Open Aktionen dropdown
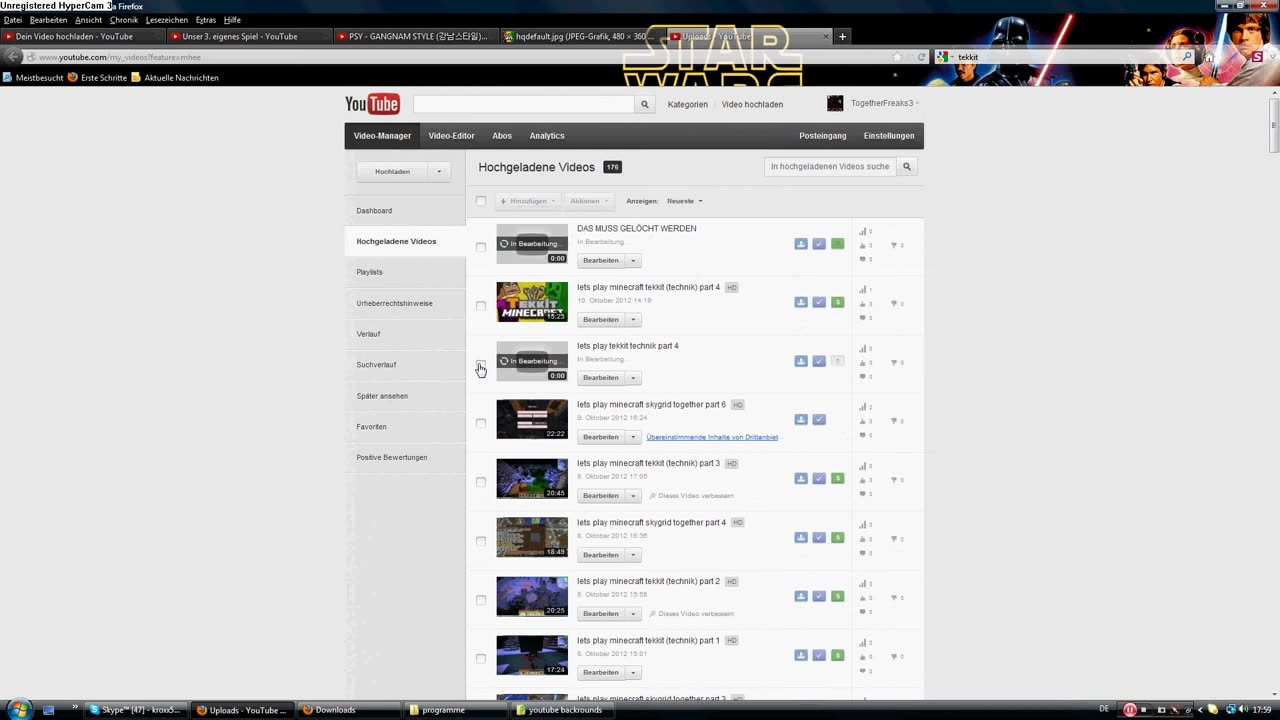The width and height of the screenshot is (1280, 720). coord(589,201)
